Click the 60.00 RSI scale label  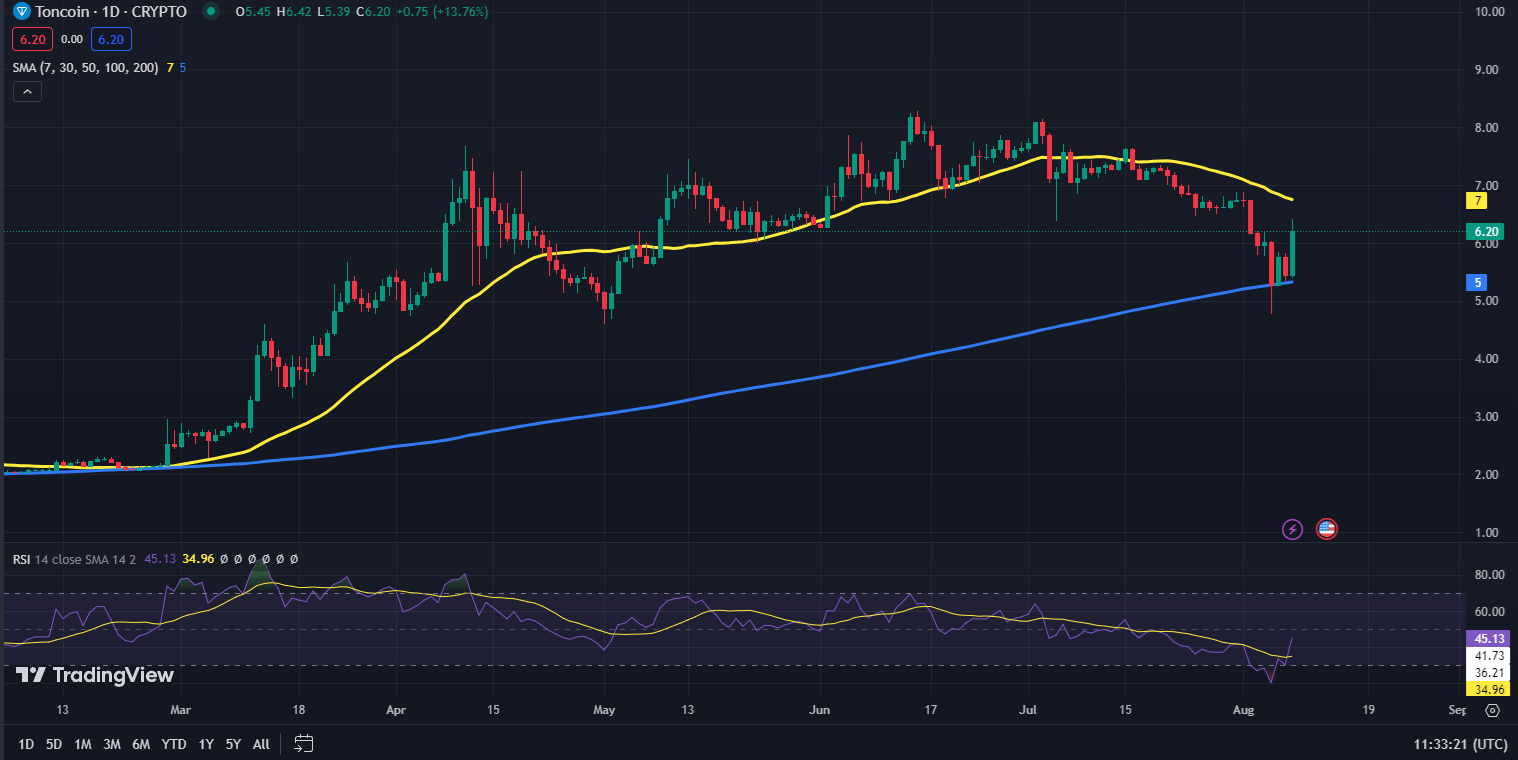click(x=1488, y=612)
